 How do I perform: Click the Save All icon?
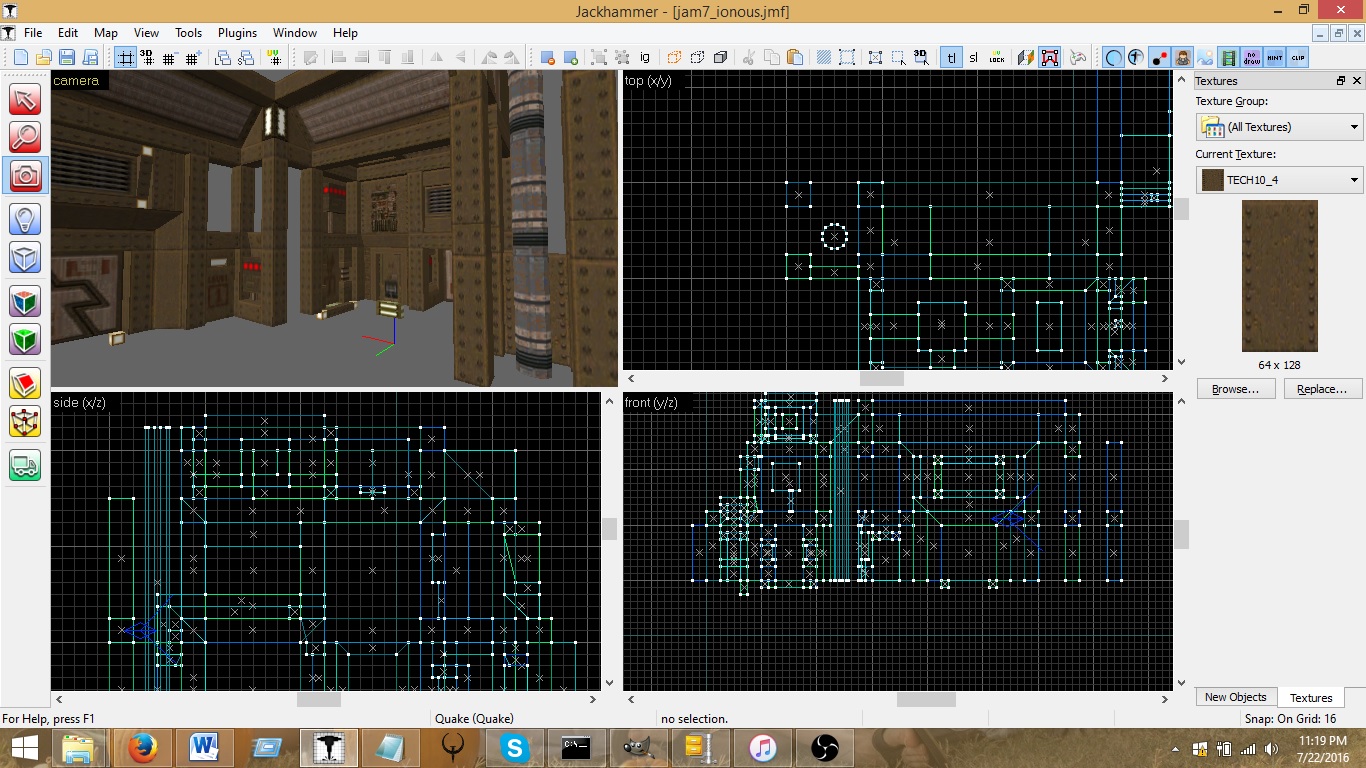[x=90, y=57]
